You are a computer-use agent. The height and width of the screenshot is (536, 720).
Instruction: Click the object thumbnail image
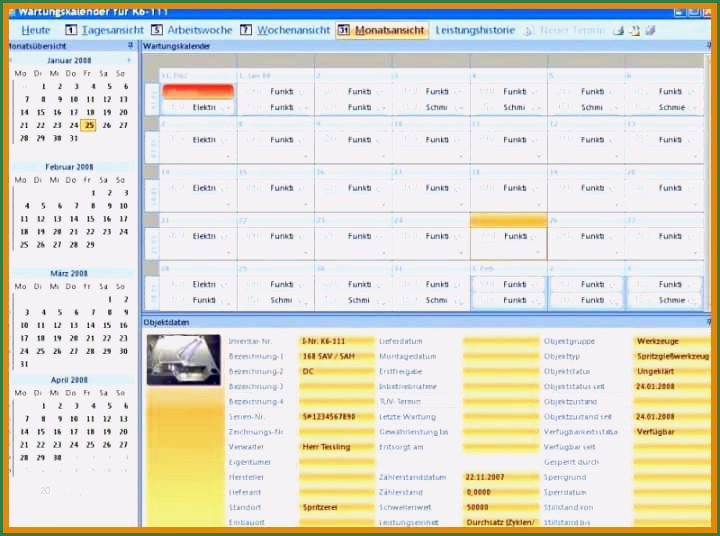tap(183, 359)
